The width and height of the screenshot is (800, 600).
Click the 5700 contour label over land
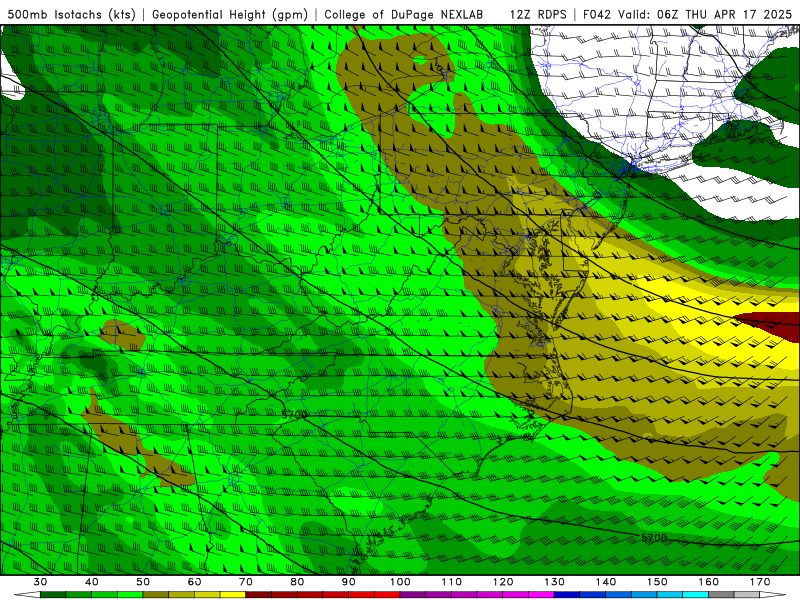click(294, 415)
